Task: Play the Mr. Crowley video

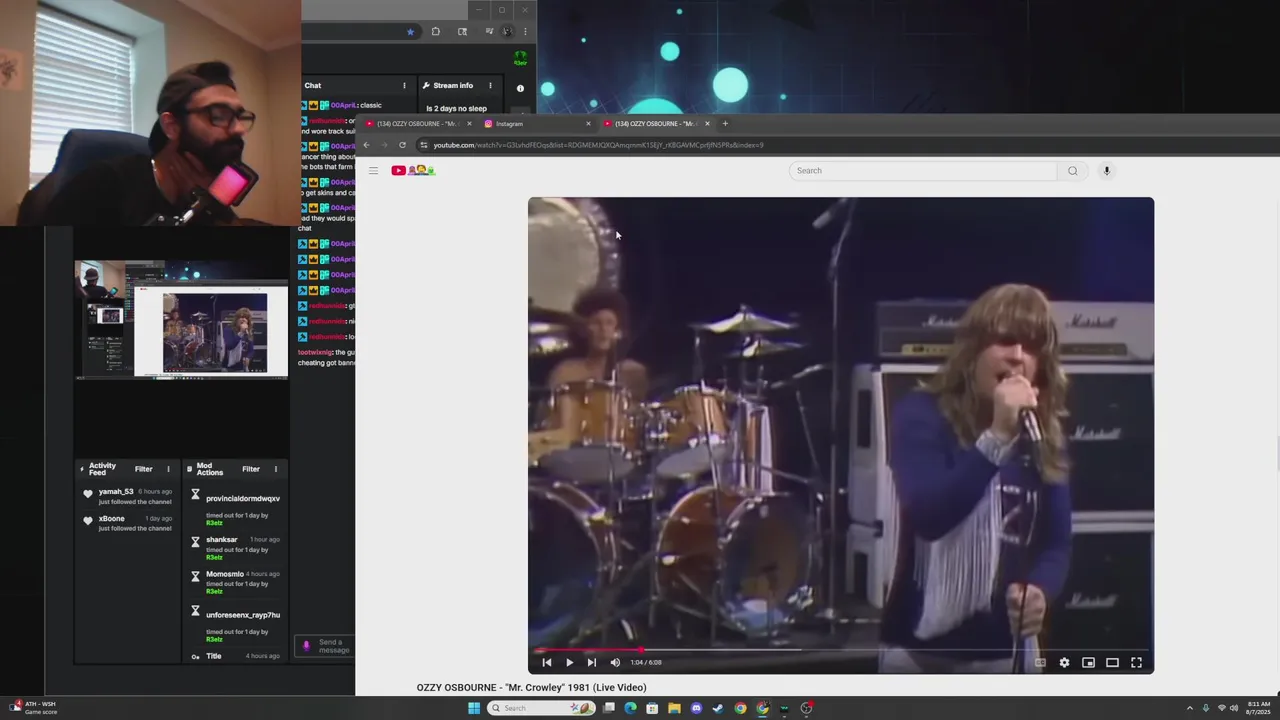Action: click(569, 662)
